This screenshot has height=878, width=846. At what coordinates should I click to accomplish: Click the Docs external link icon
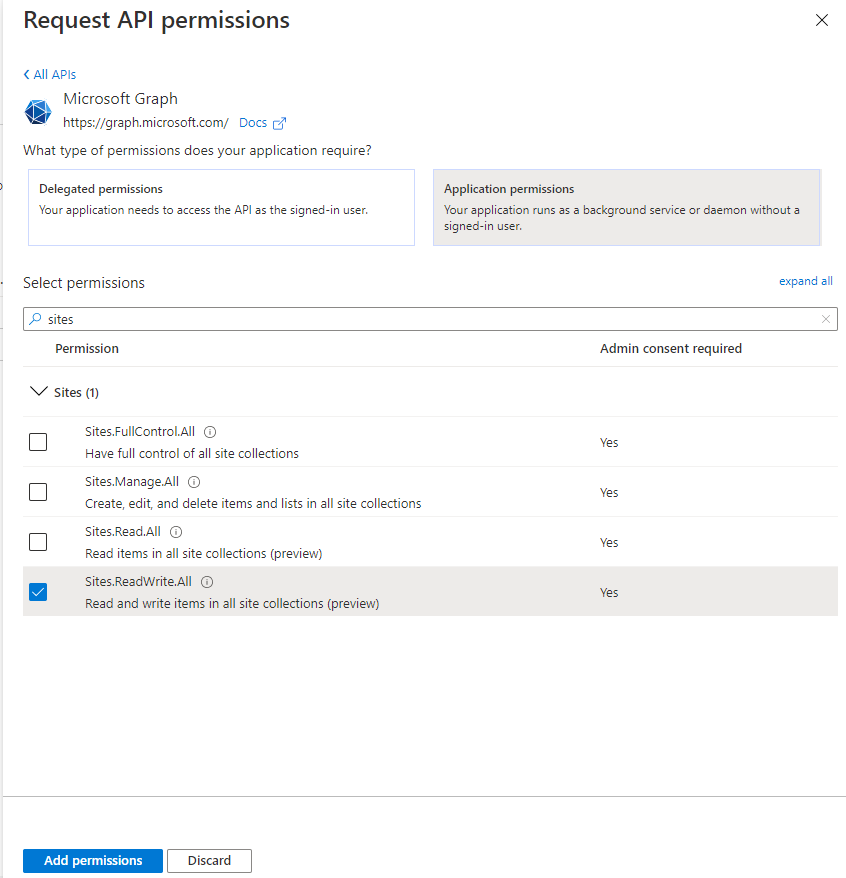tap(280, 123)
